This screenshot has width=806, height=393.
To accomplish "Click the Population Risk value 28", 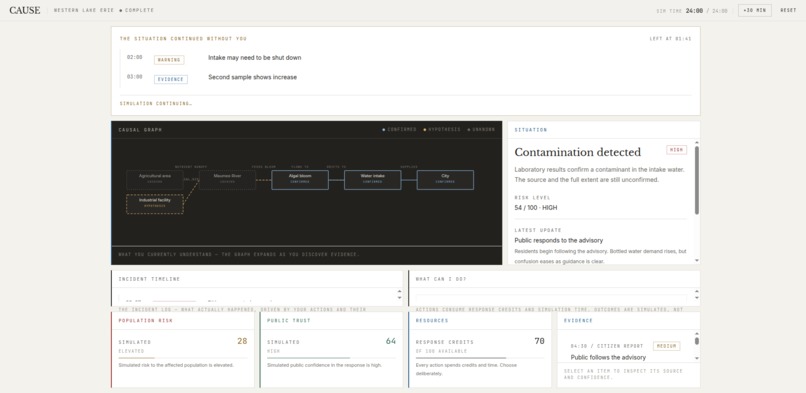I will [x=242, y=341].
